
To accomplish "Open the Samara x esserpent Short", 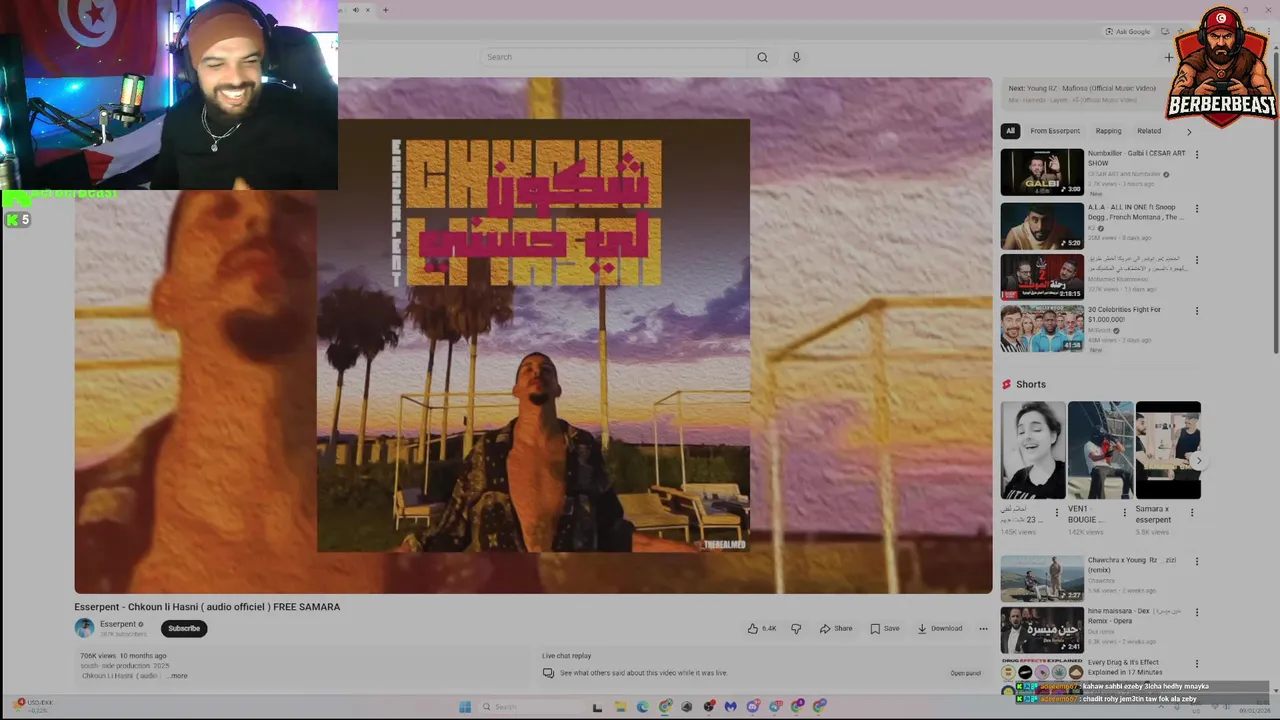I will coord(1168,450).
